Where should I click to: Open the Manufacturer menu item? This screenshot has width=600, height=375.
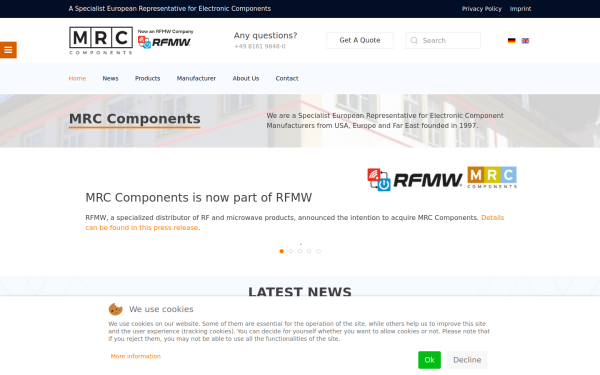(x=196, y=78)
